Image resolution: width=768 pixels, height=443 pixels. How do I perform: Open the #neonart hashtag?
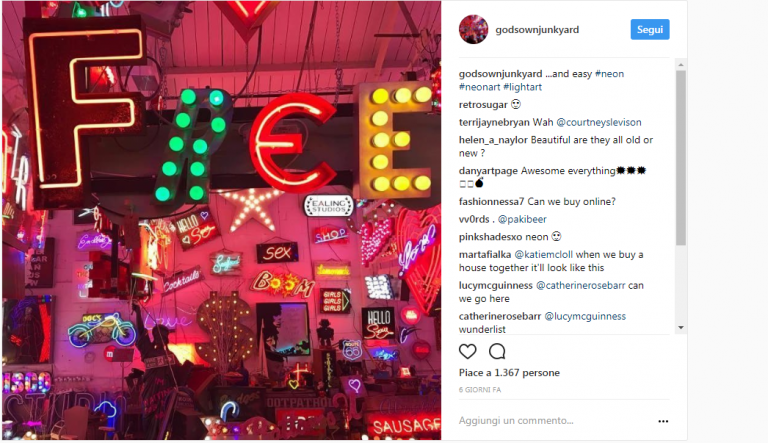480,87
